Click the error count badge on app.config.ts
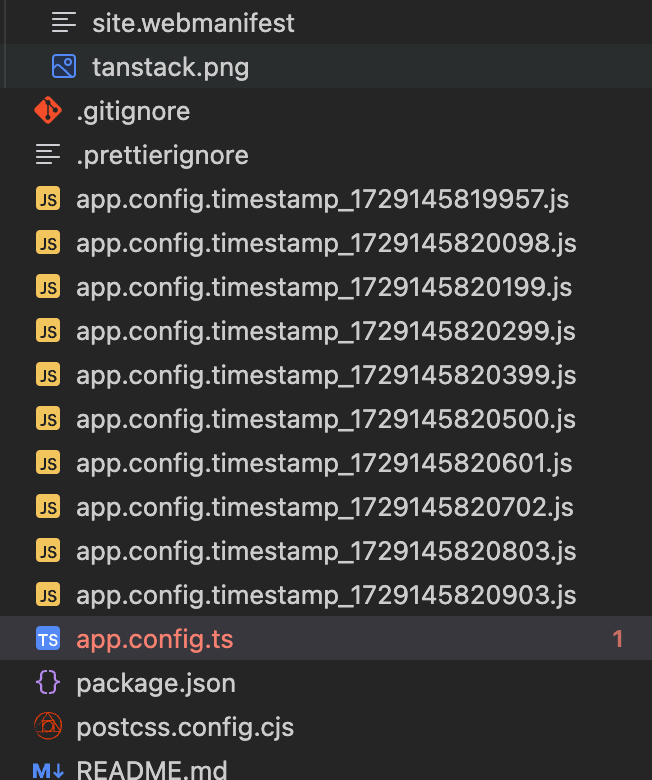This screenshot has height=780, width=652. click(x=618, y=639)
